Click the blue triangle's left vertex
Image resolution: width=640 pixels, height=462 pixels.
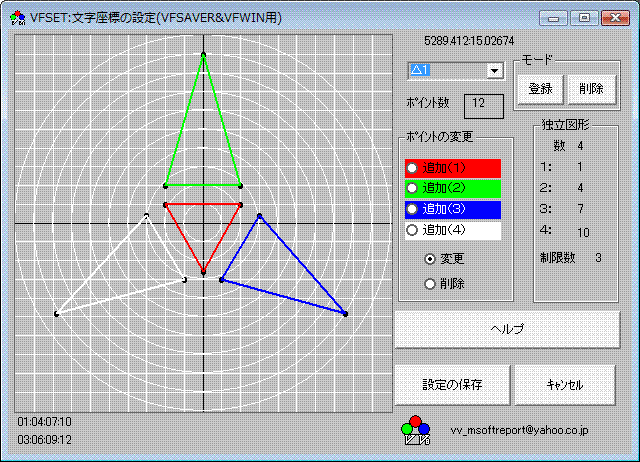[222, 280]
